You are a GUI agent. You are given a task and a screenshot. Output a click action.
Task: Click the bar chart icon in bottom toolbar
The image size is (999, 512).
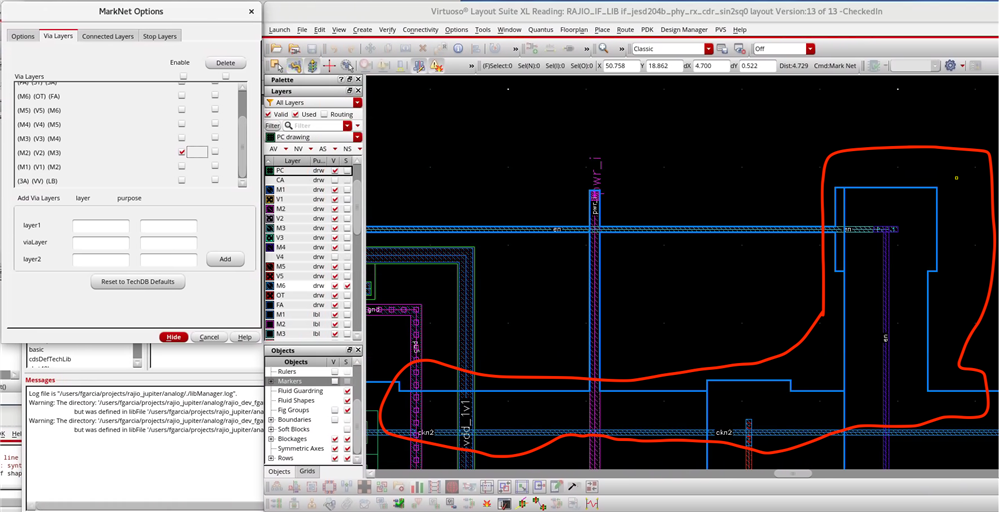pos(419,487)
